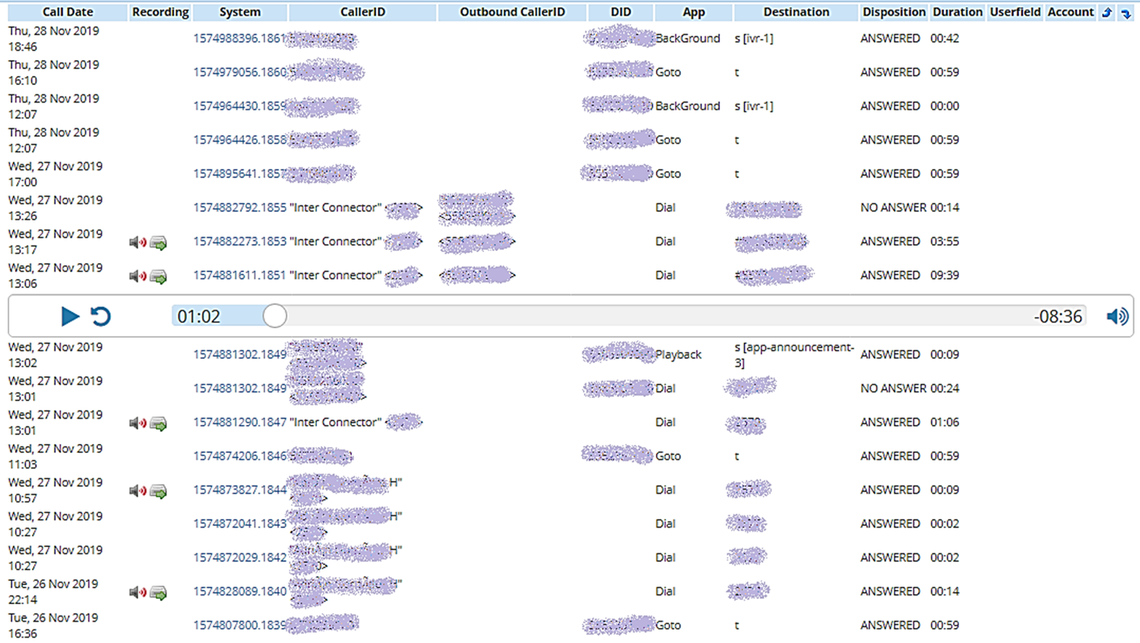Restart the audio playback with the replay icon
Screen dimensions: 1140x643
pos(101,316)
